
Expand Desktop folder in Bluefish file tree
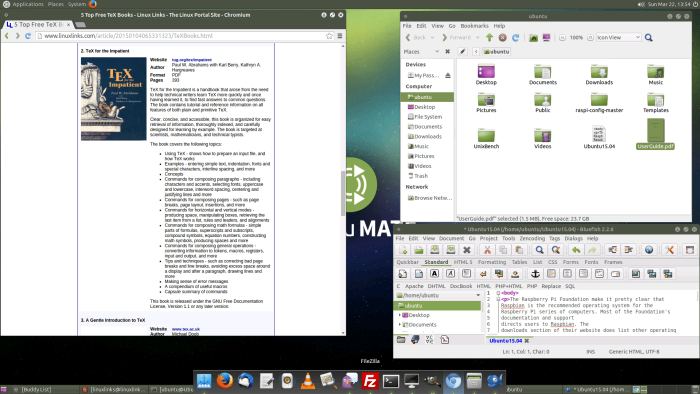click(400, 315)
